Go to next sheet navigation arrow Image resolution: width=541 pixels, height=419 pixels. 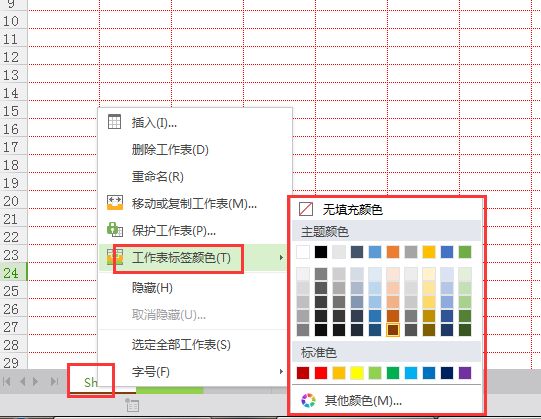(x=36, y=381)
